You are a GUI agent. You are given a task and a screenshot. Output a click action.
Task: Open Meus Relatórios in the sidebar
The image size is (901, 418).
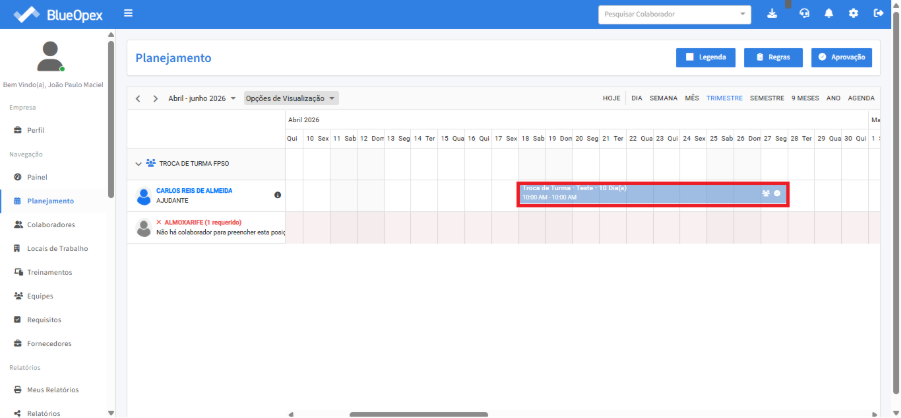(x=53, y=390)
